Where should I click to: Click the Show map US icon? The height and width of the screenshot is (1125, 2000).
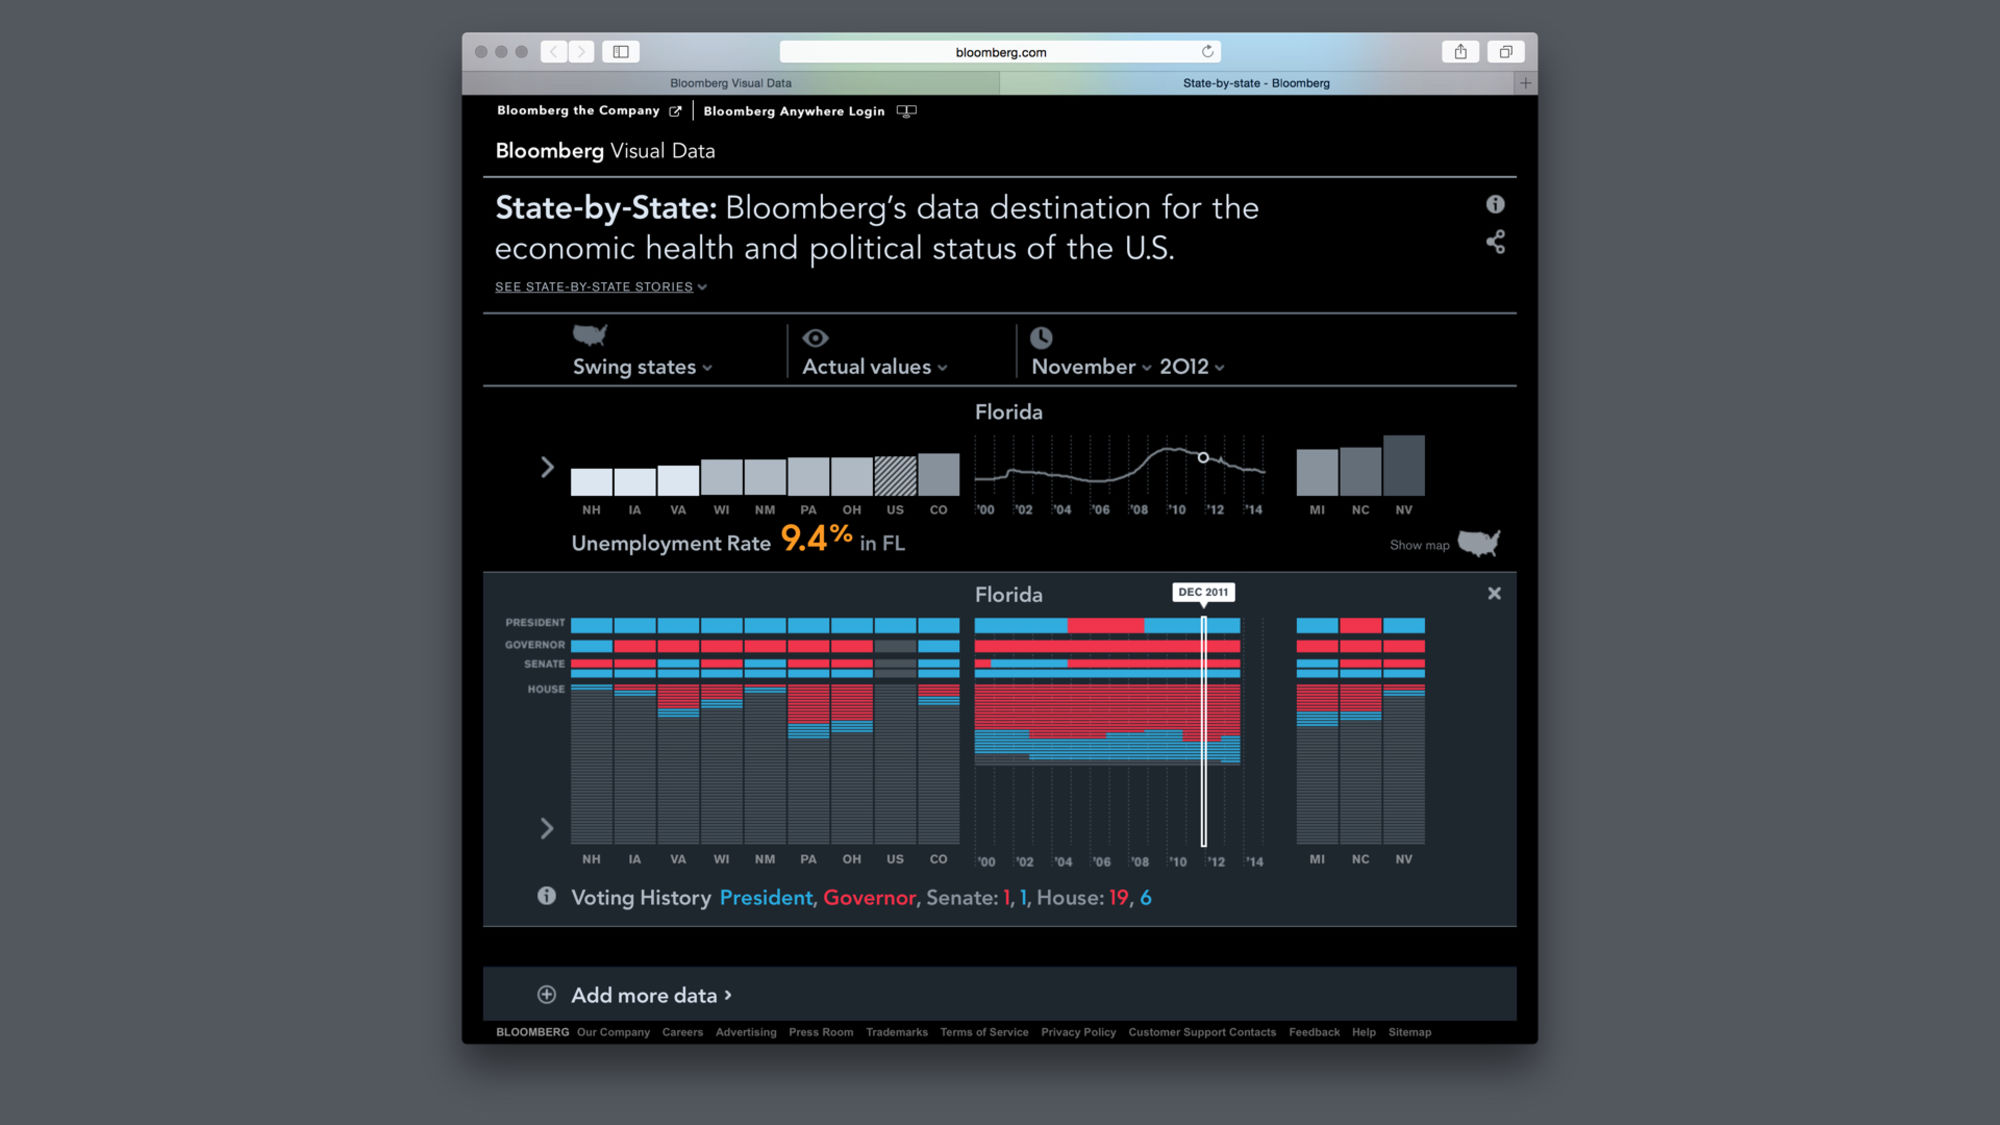point(1478,543)
